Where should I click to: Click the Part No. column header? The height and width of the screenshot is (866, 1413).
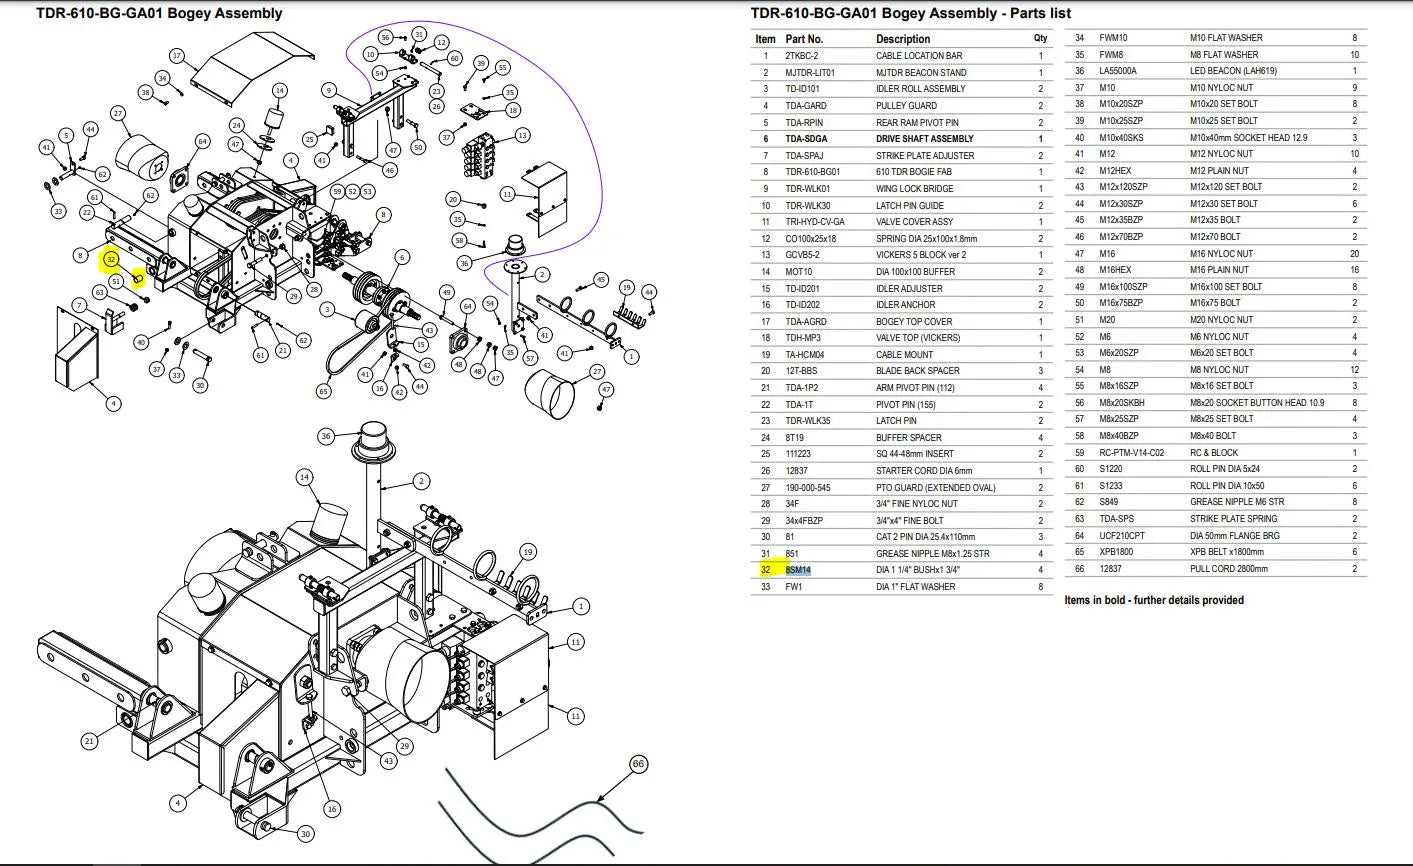804,39
